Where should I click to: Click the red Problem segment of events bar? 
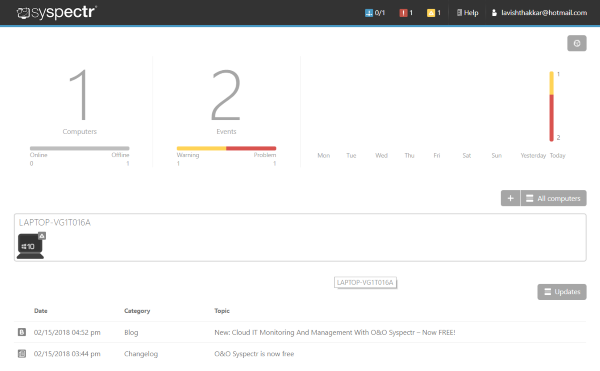coord(251,148)
